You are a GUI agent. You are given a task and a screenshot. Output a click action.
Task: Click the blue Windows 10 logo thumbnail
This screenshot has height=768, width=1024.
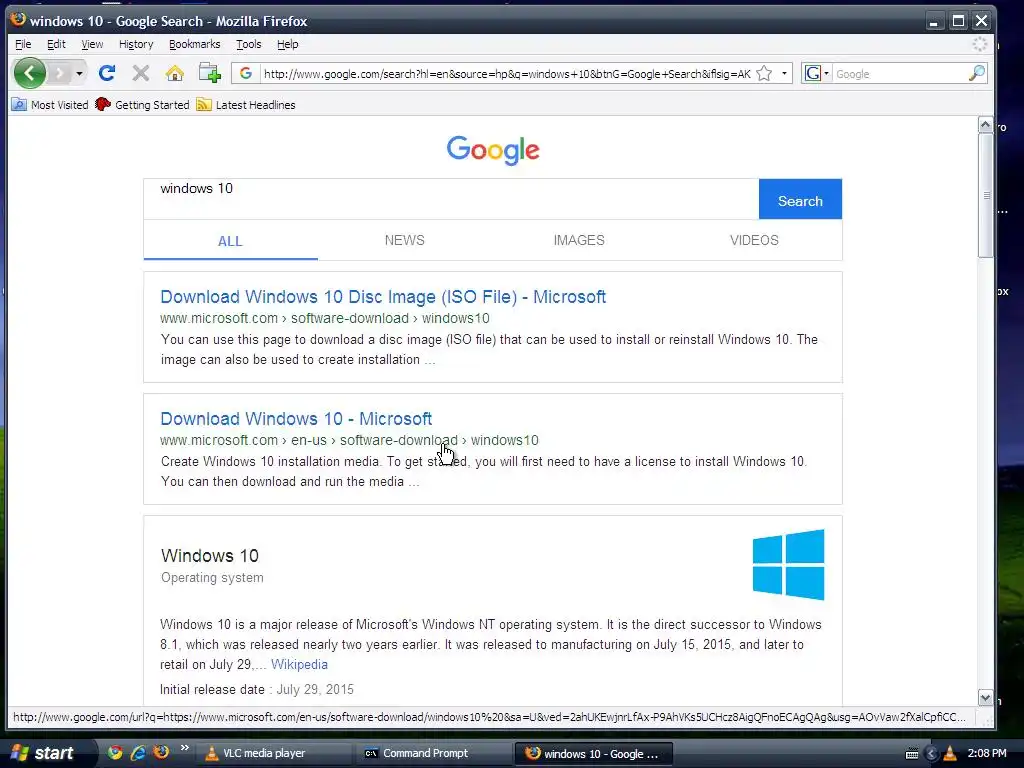[x=788, y=565]
